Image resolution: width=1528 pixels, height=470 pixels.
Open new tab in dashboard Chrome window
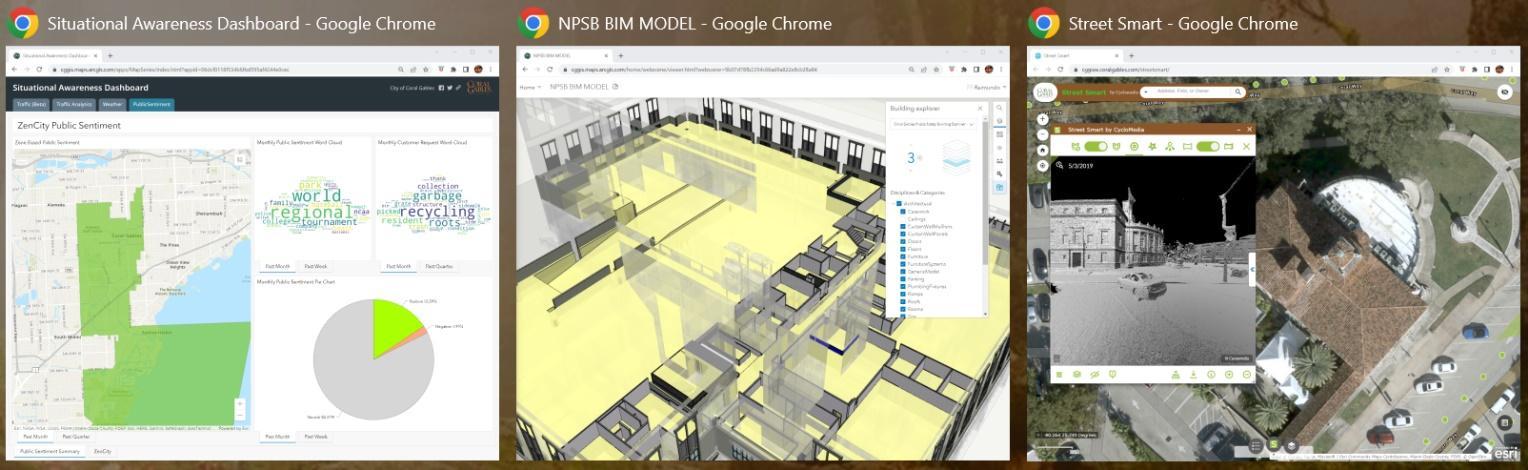coord(110,56)
